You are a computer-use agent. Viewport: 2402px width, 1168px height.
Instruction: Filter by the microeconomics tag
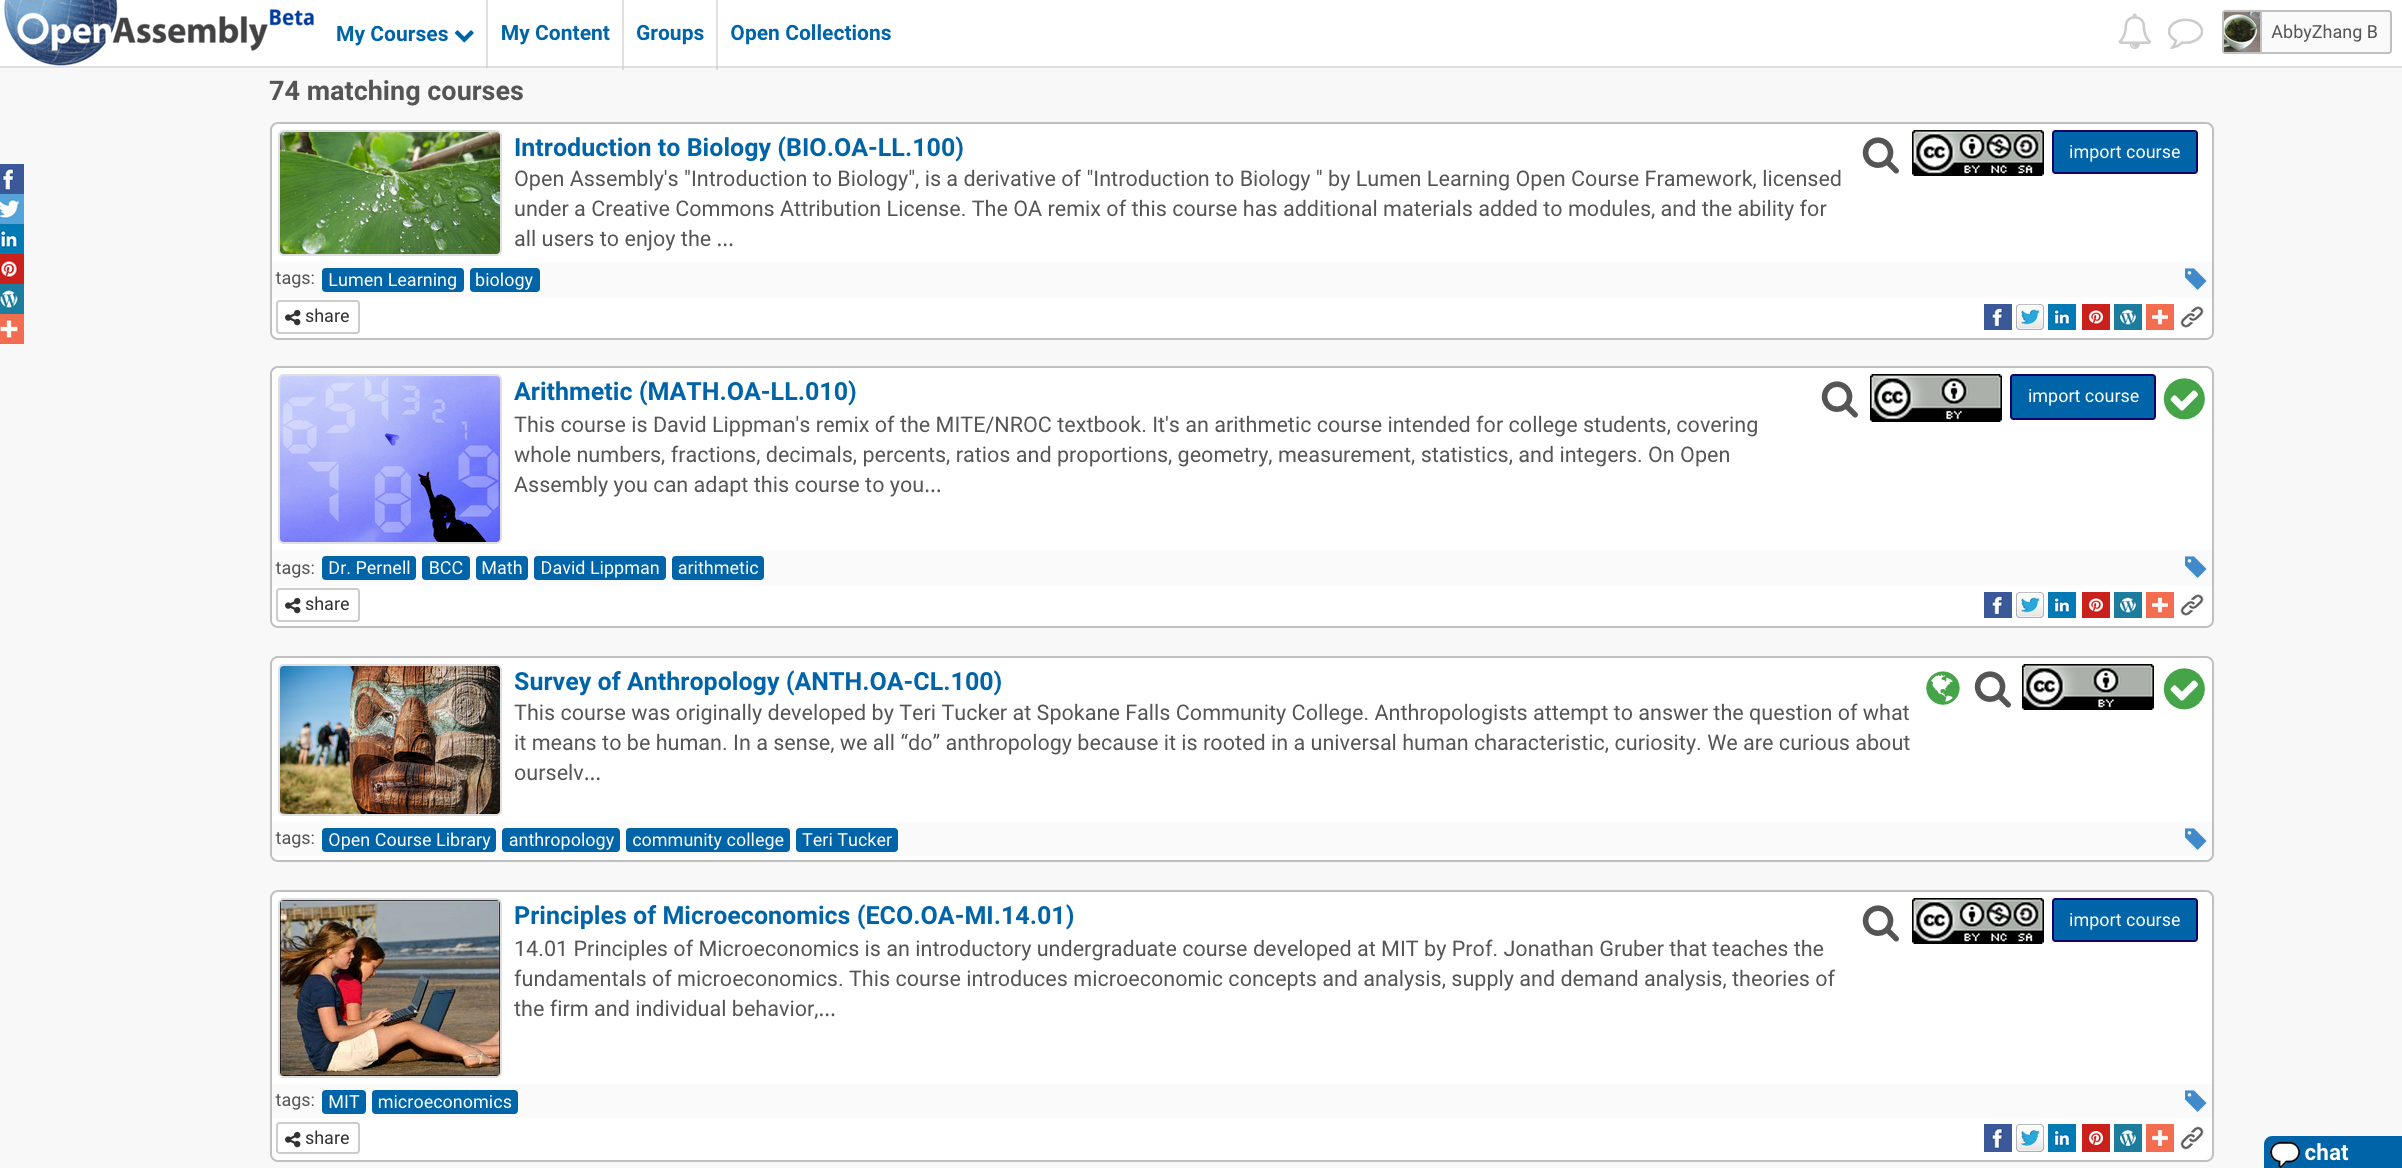tap(444, 1102)
